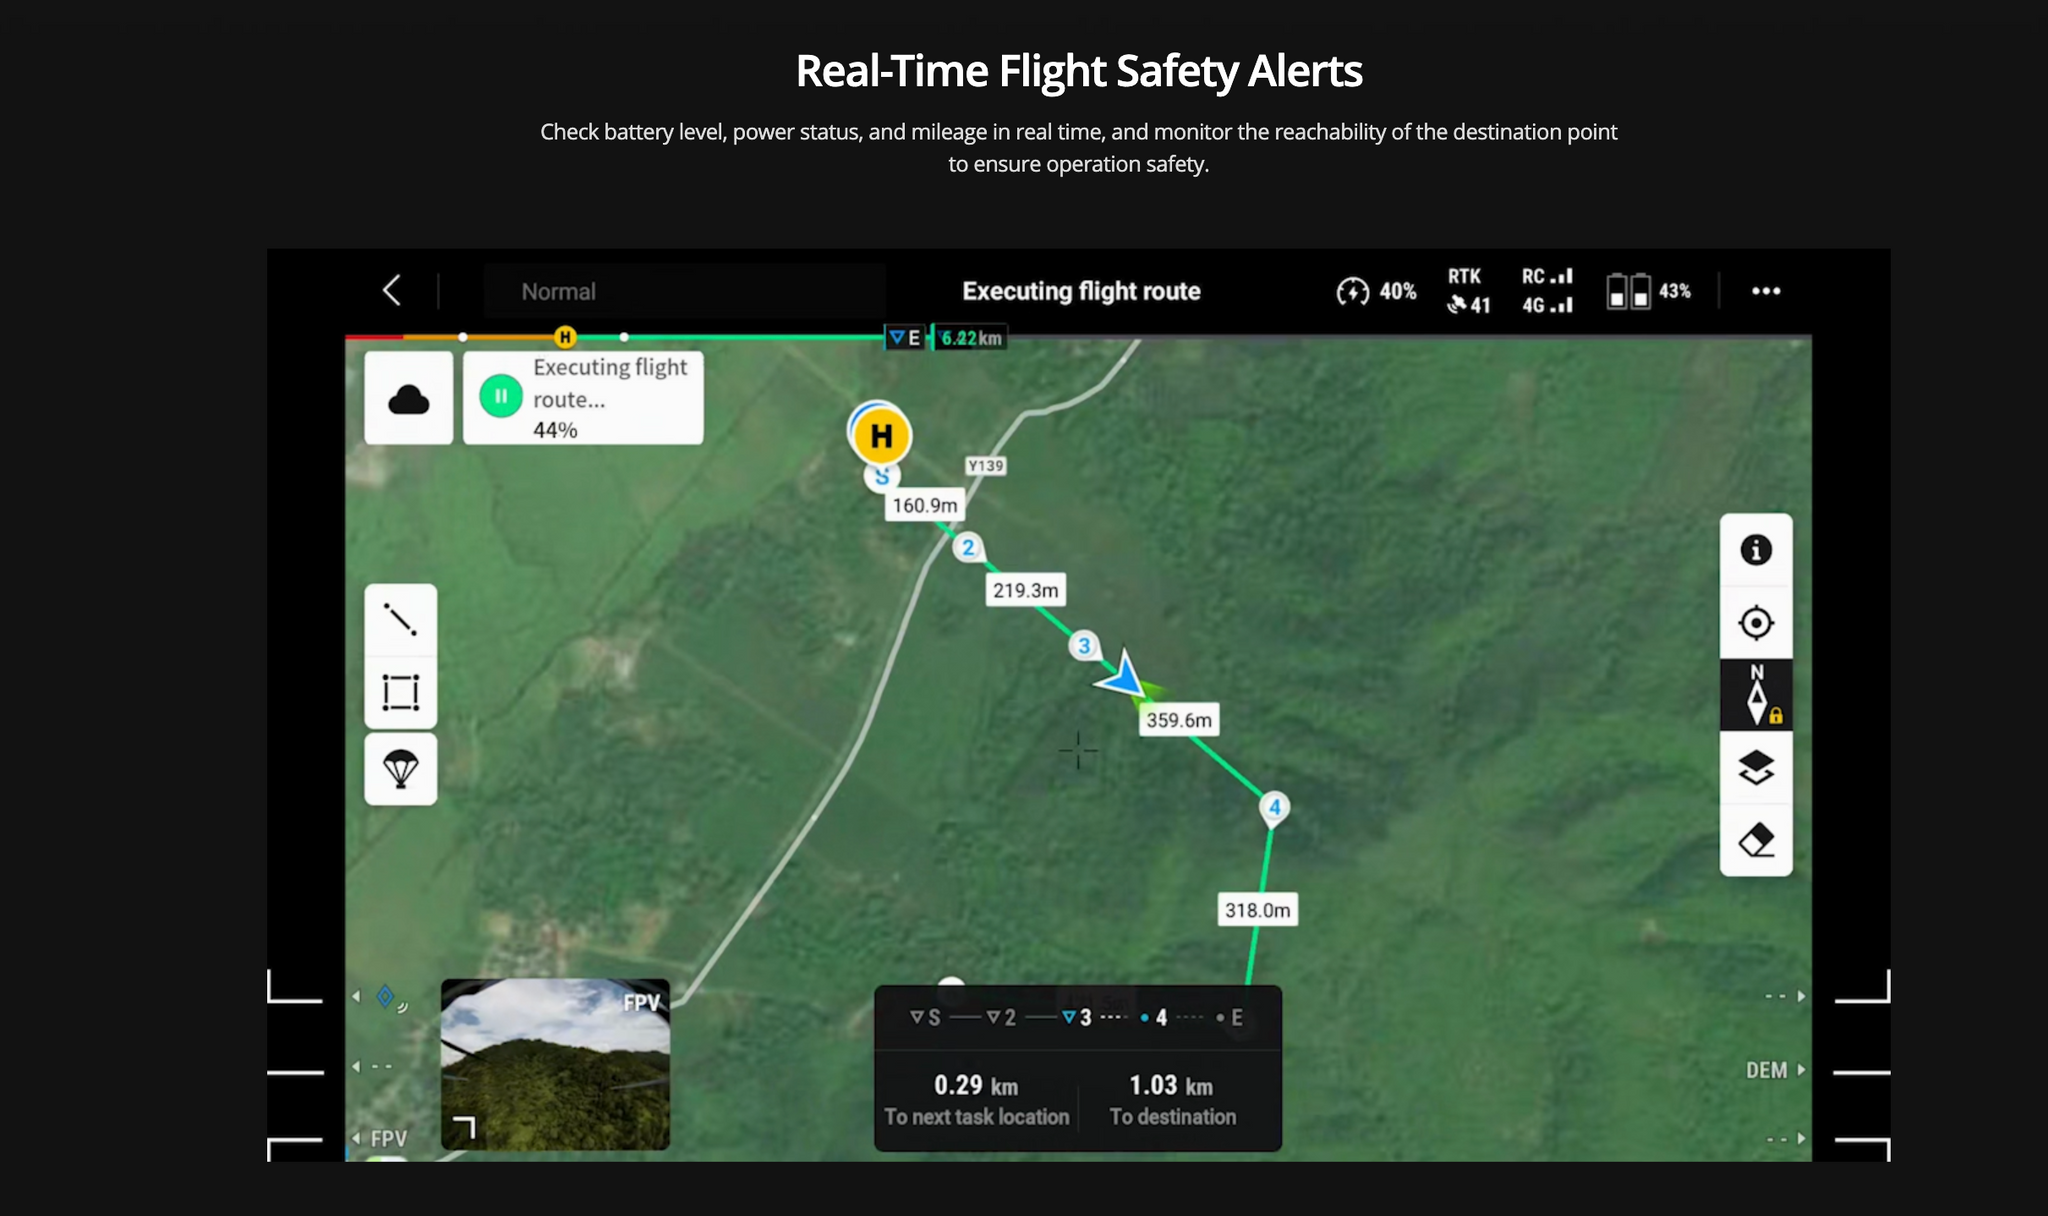Click the H marker on progress bar
The height and width of the screenshot is (1216, 2048).
point(565,337)
